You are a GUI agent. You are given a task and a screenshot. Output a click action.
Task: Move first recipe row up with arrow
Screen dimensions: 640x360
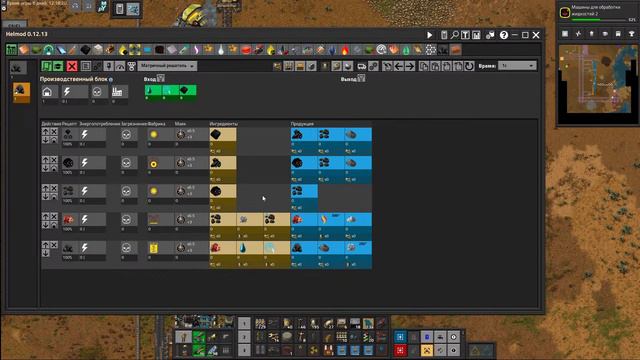(x=46, y=131)
